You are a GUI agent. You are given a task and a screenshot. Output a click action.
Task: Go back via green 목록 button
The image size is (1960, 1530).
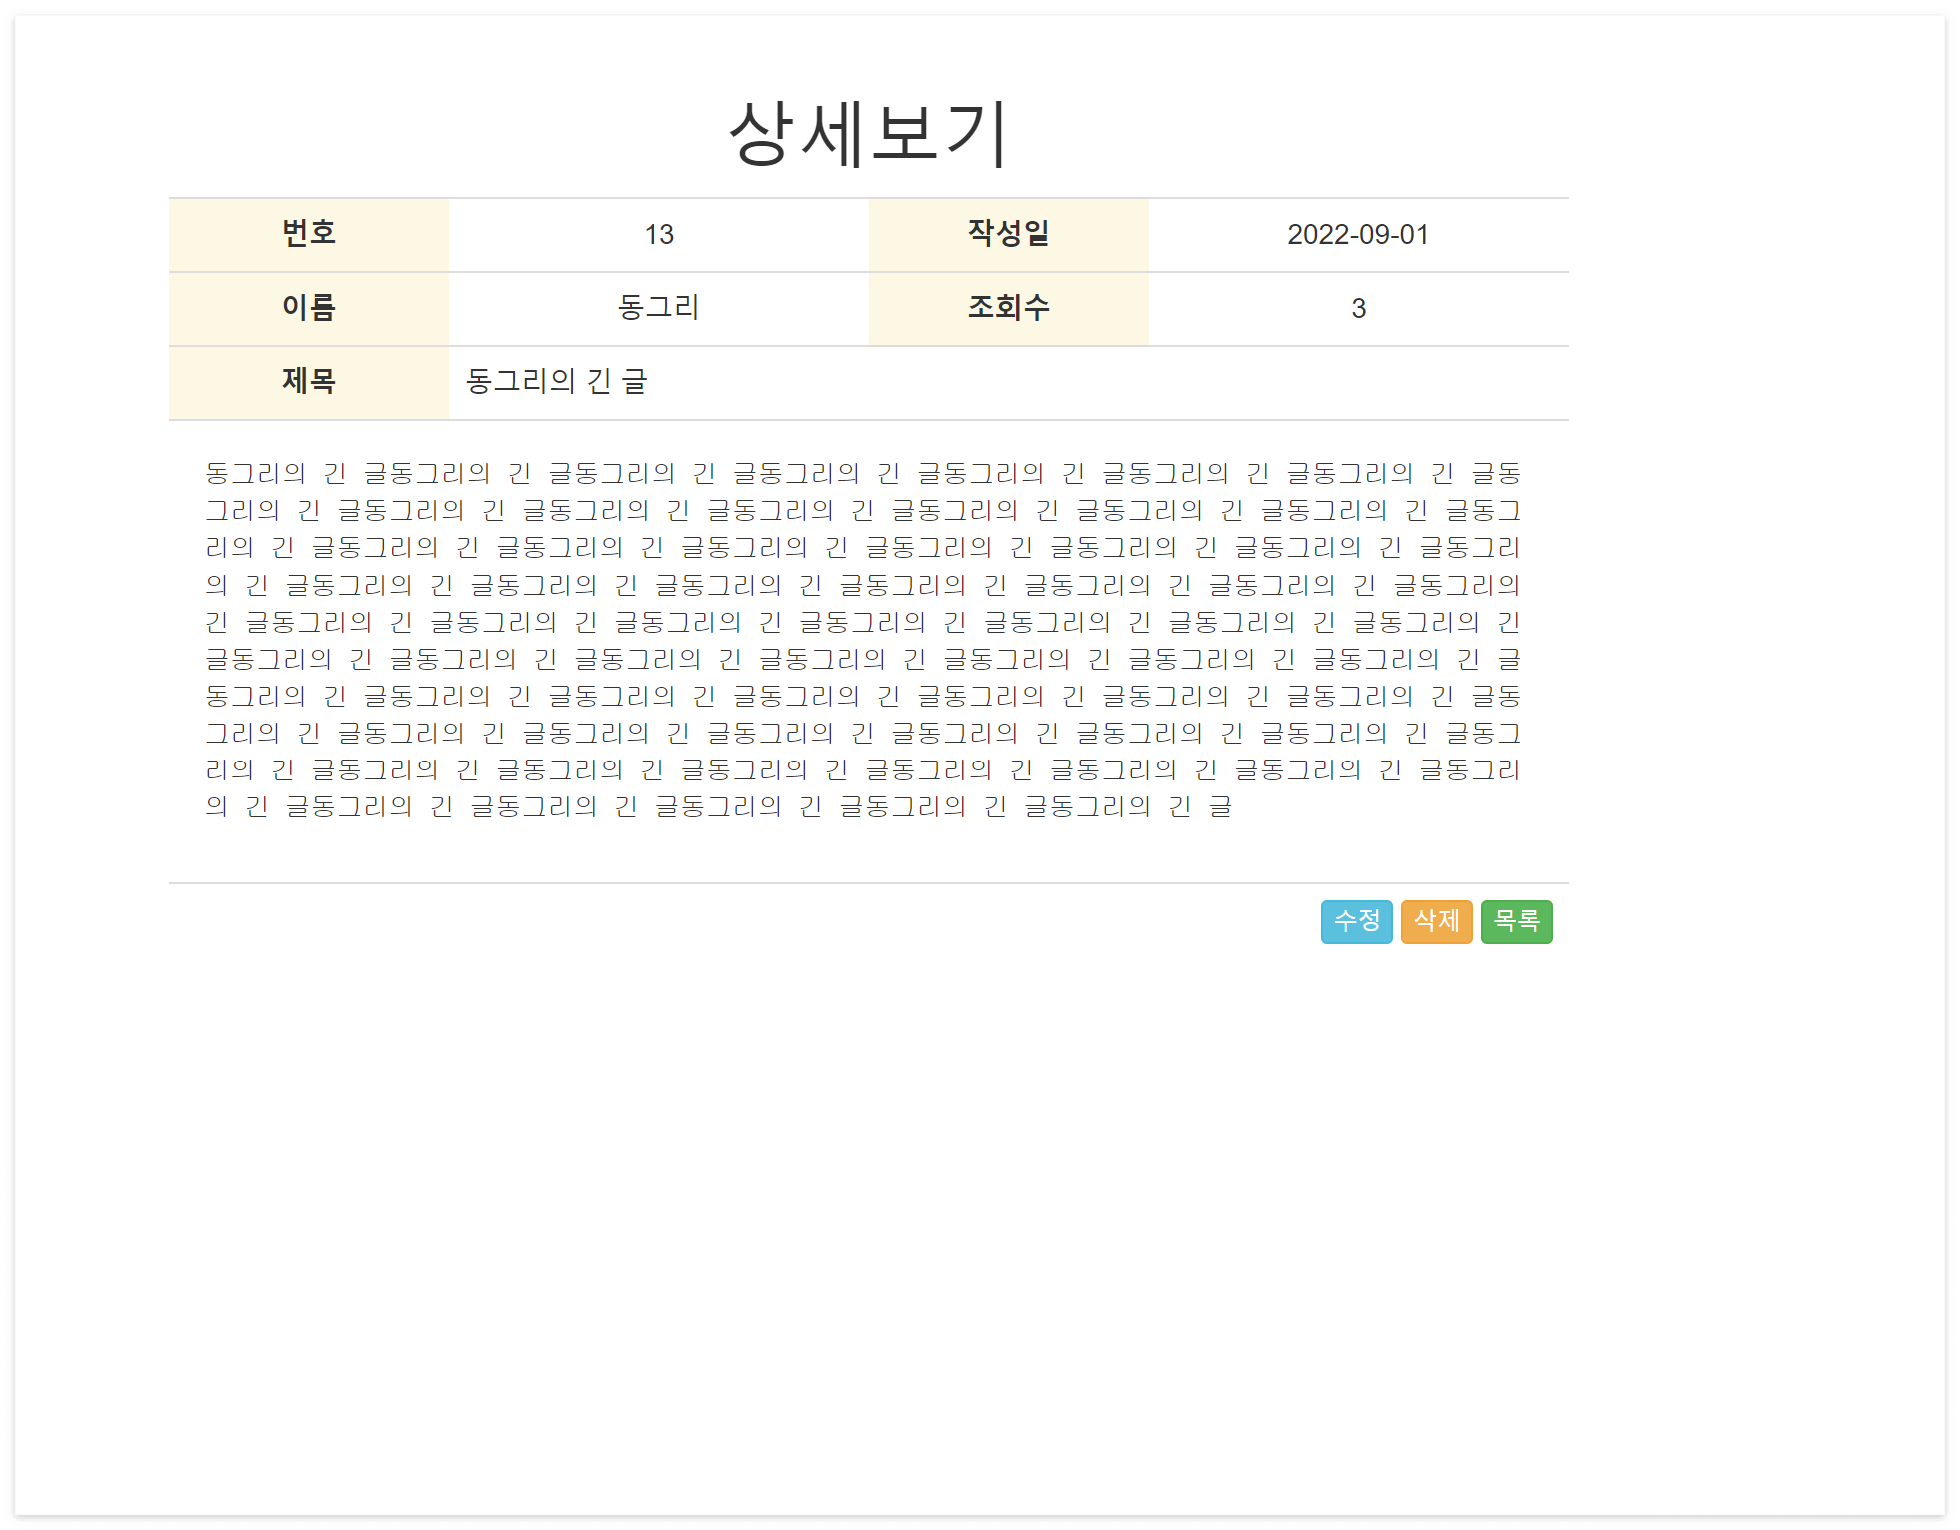(x=1516, y=921)
